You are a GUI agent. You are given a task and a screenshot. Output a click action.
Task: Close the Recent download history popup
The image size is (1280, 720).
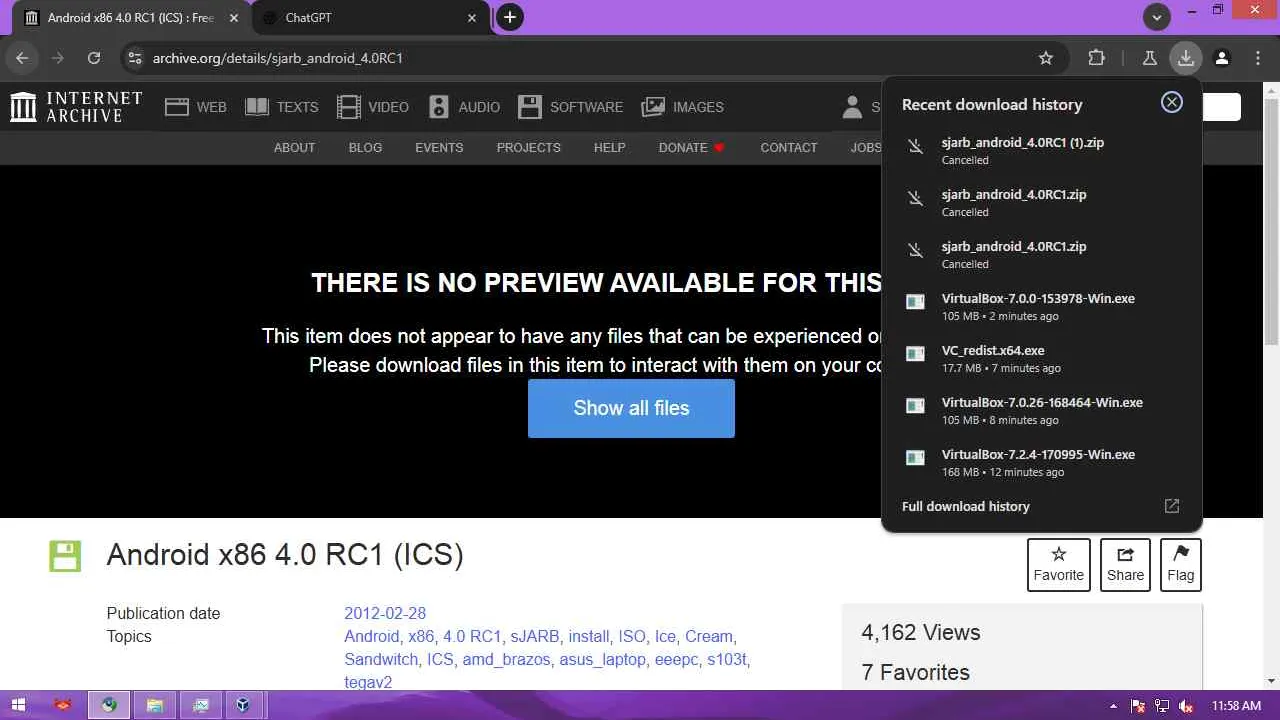click(x=1172, y=103)
